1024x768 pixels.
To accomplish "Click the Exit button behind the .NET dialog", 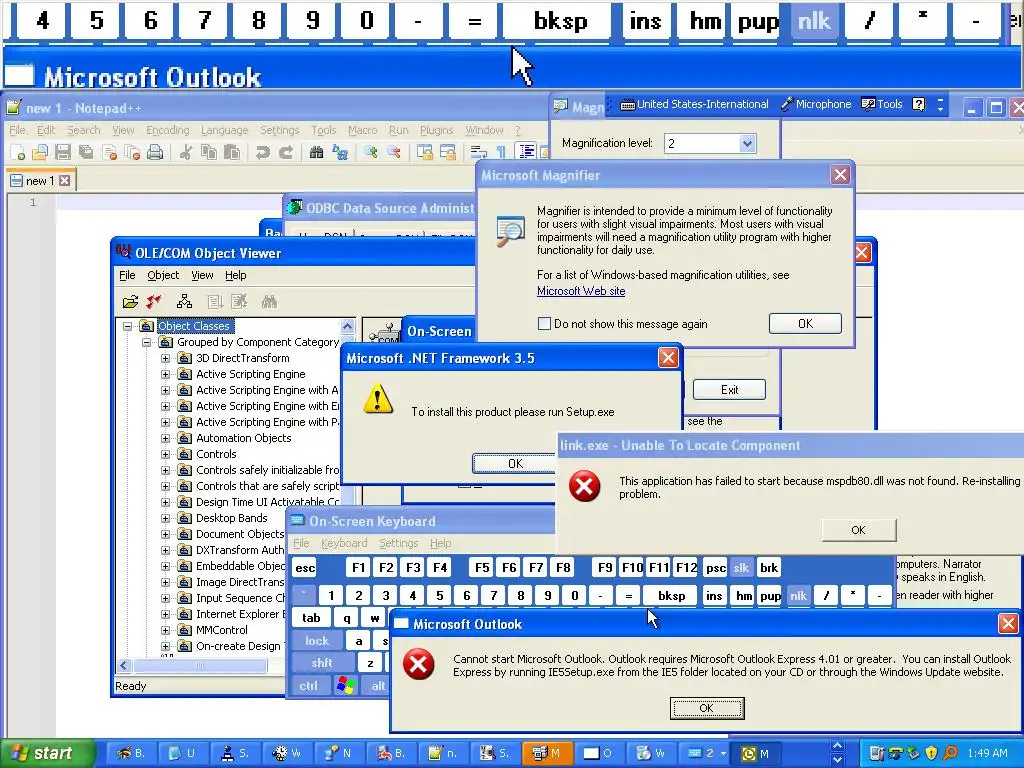I will [x=729, y=390].
